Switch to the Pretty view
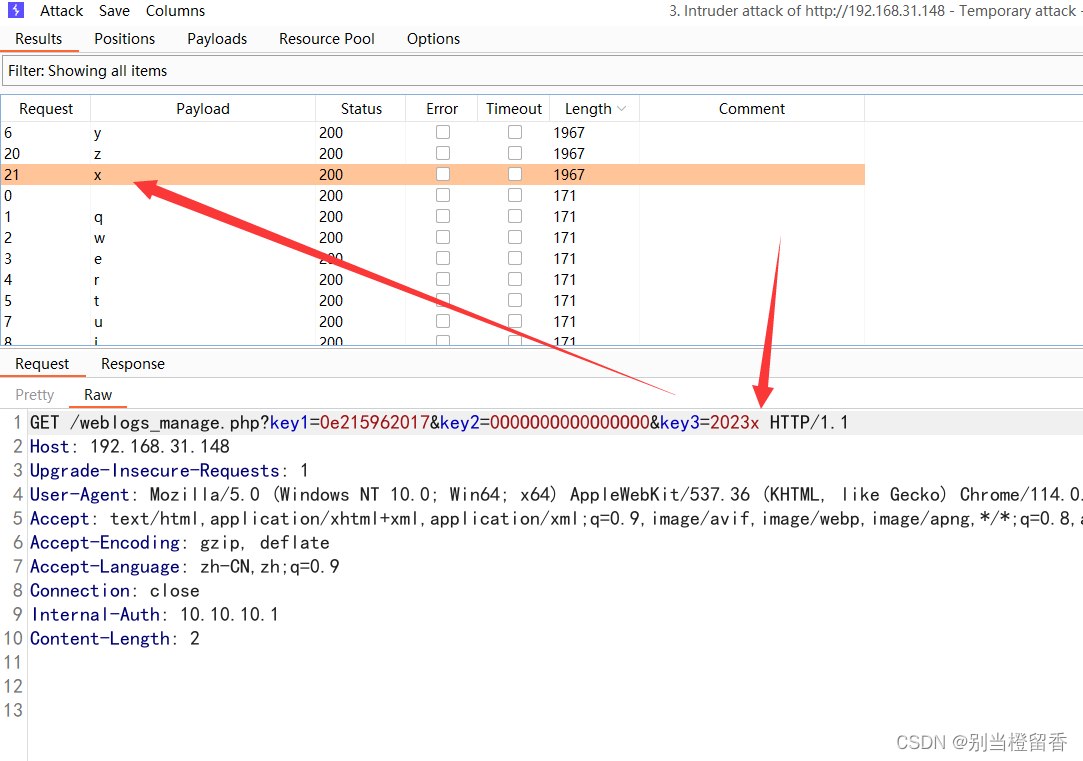Image resolution: width=1083 pixels, height=761 pixels. (x=35, y=395)
